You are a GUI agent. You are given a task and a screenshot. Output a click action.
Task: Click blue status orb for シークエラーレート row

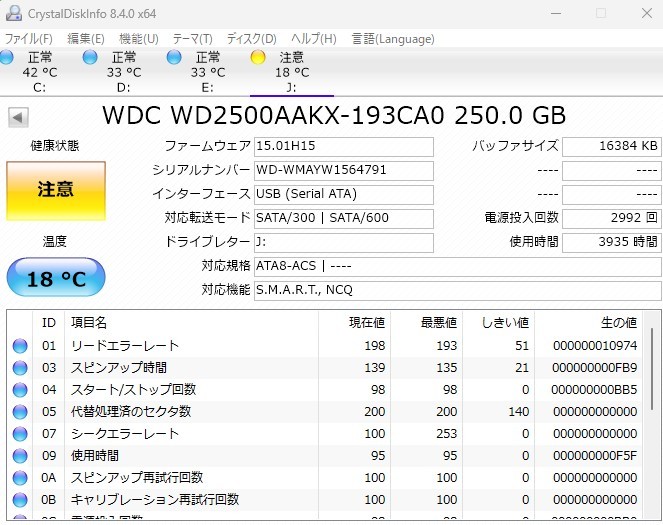20,434
